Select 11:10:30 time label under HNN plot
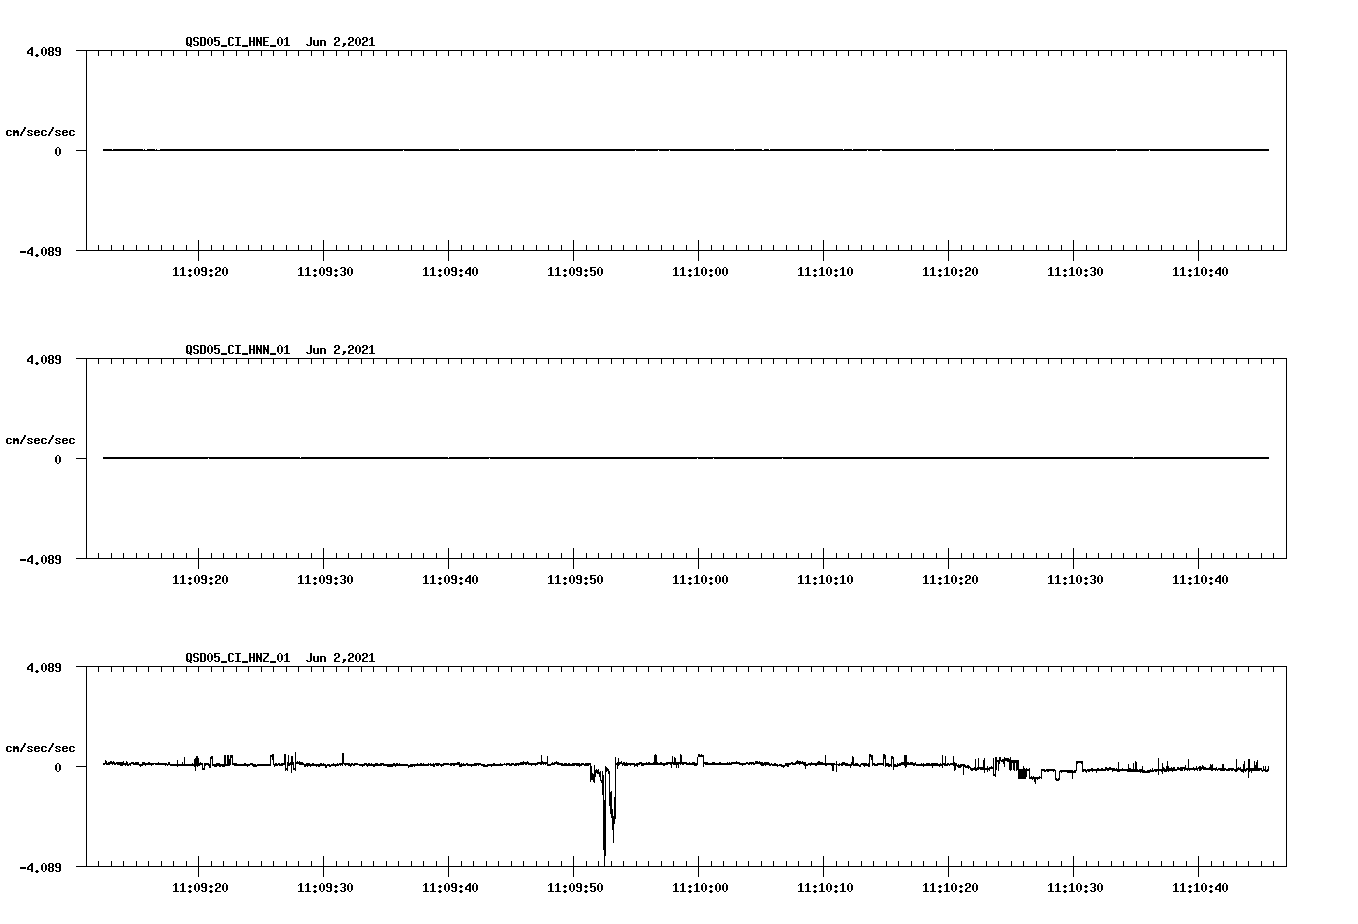 coord(1075,579)
